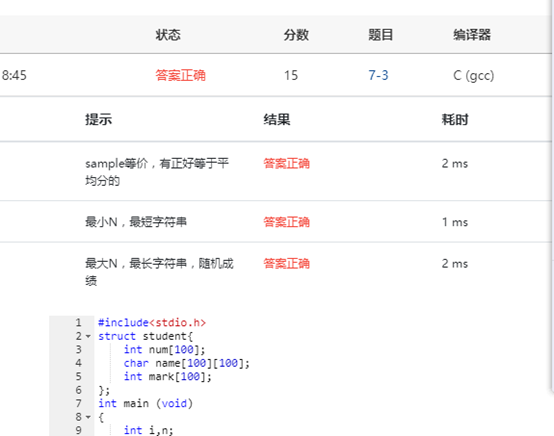Select 2 ms time in the sample等价 row

pos(455,164)
